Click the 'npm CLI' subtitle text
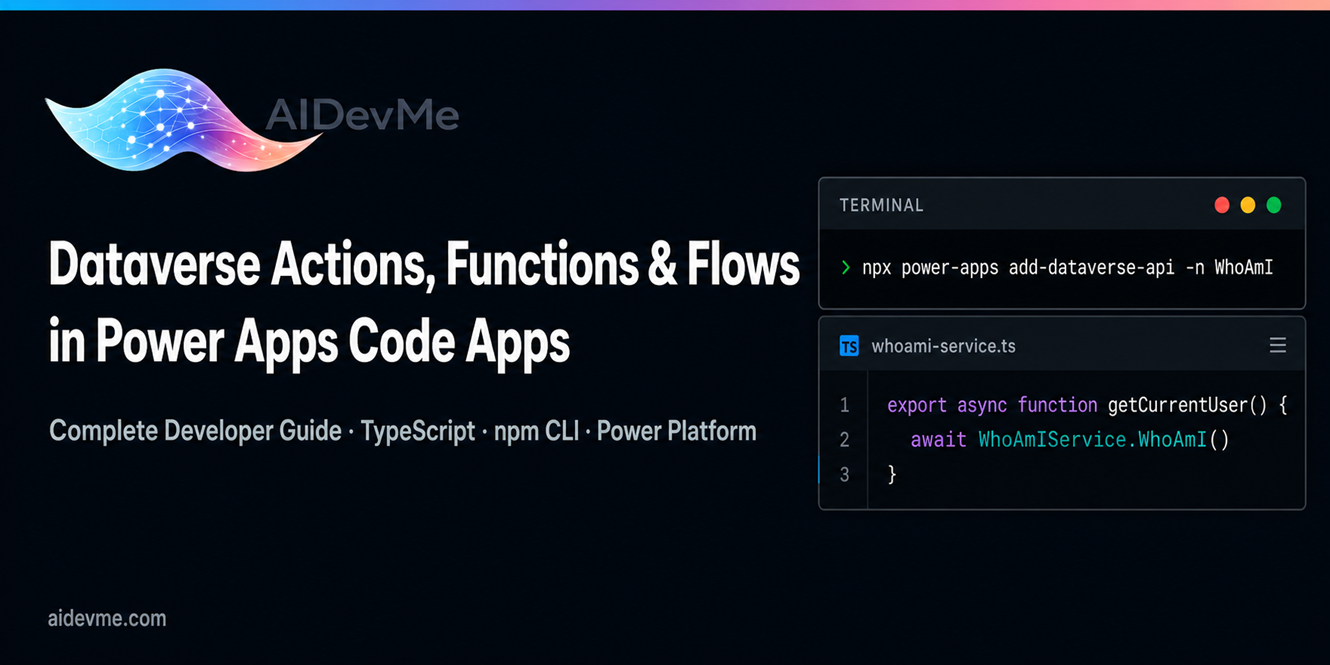Image resolution: width=1330 pixels, height=665 pixels. (536, 431)
